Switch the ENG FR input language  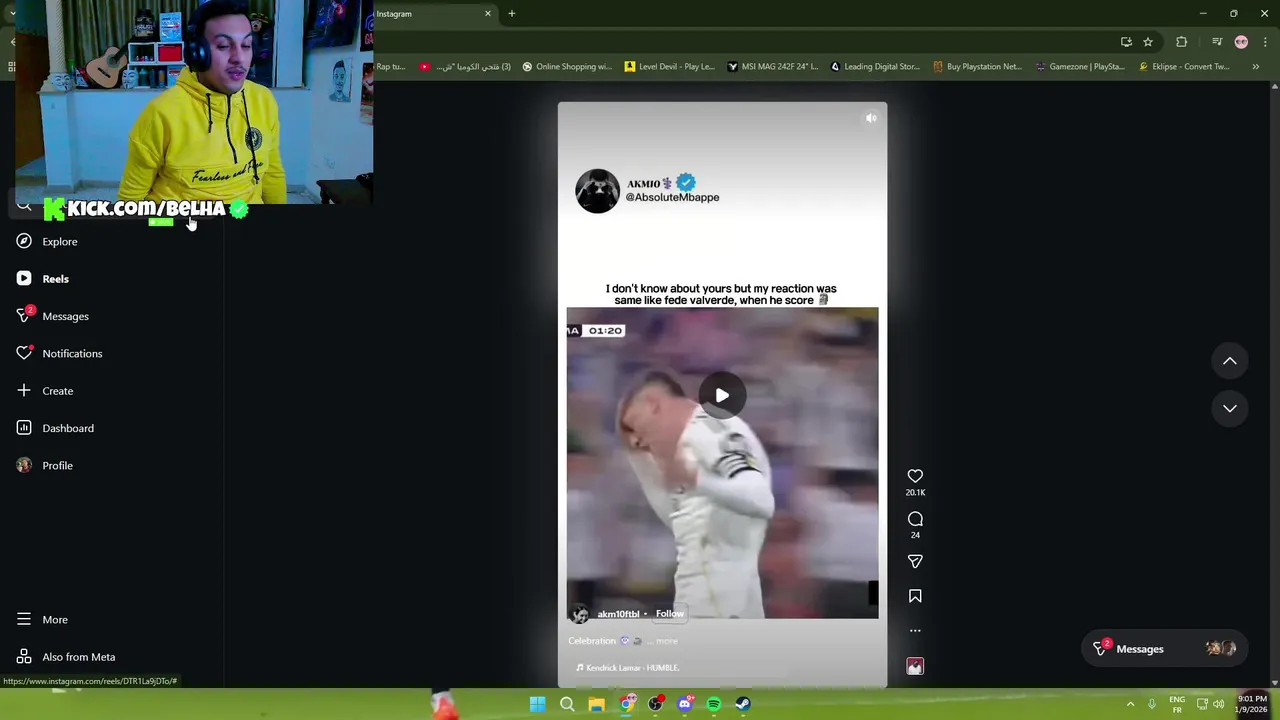pos(1177,704)
